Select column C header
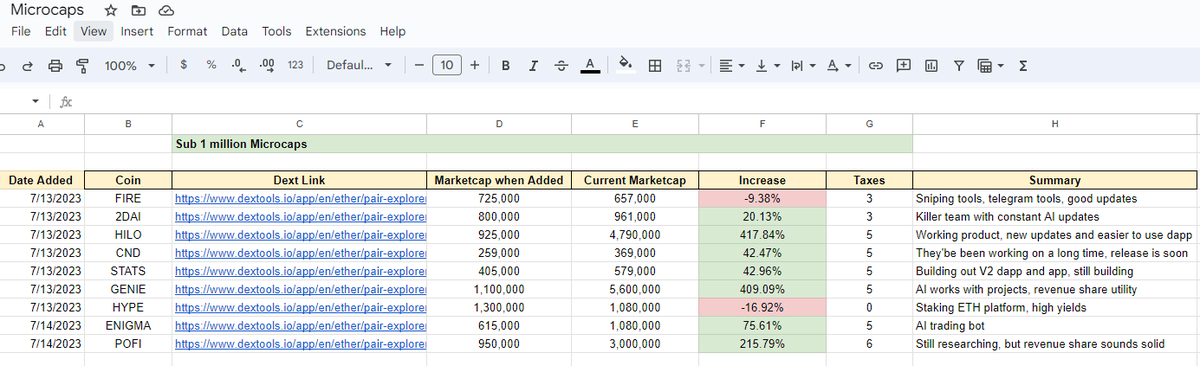This screenshot has height=366, width=1200. (300, 124)
